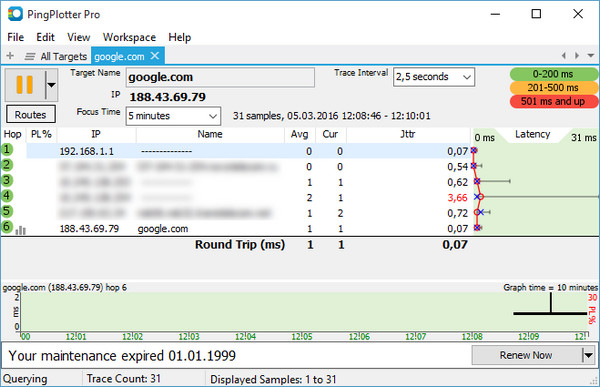
Task: Click the IP column header
Action: [96, 134]
